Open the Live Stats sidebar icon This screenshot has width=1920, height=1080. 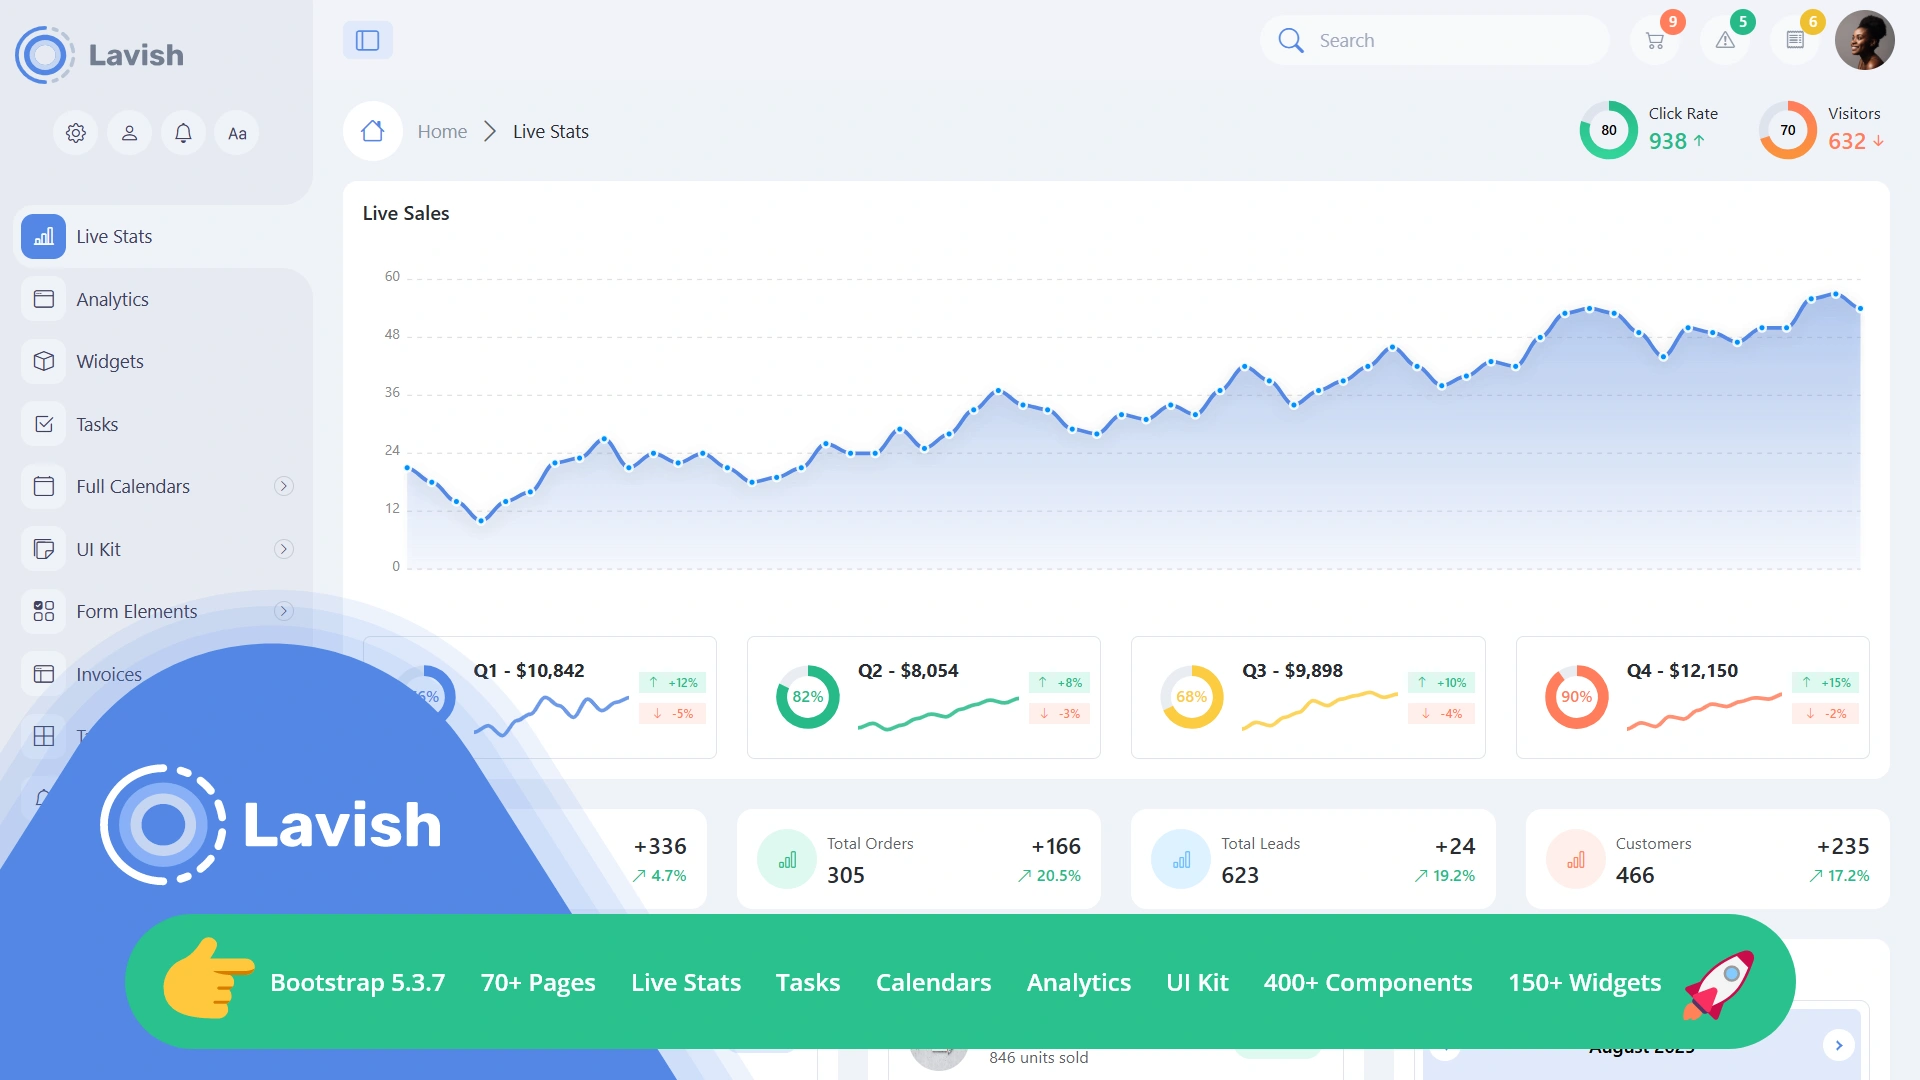click(x=43, y=236)
